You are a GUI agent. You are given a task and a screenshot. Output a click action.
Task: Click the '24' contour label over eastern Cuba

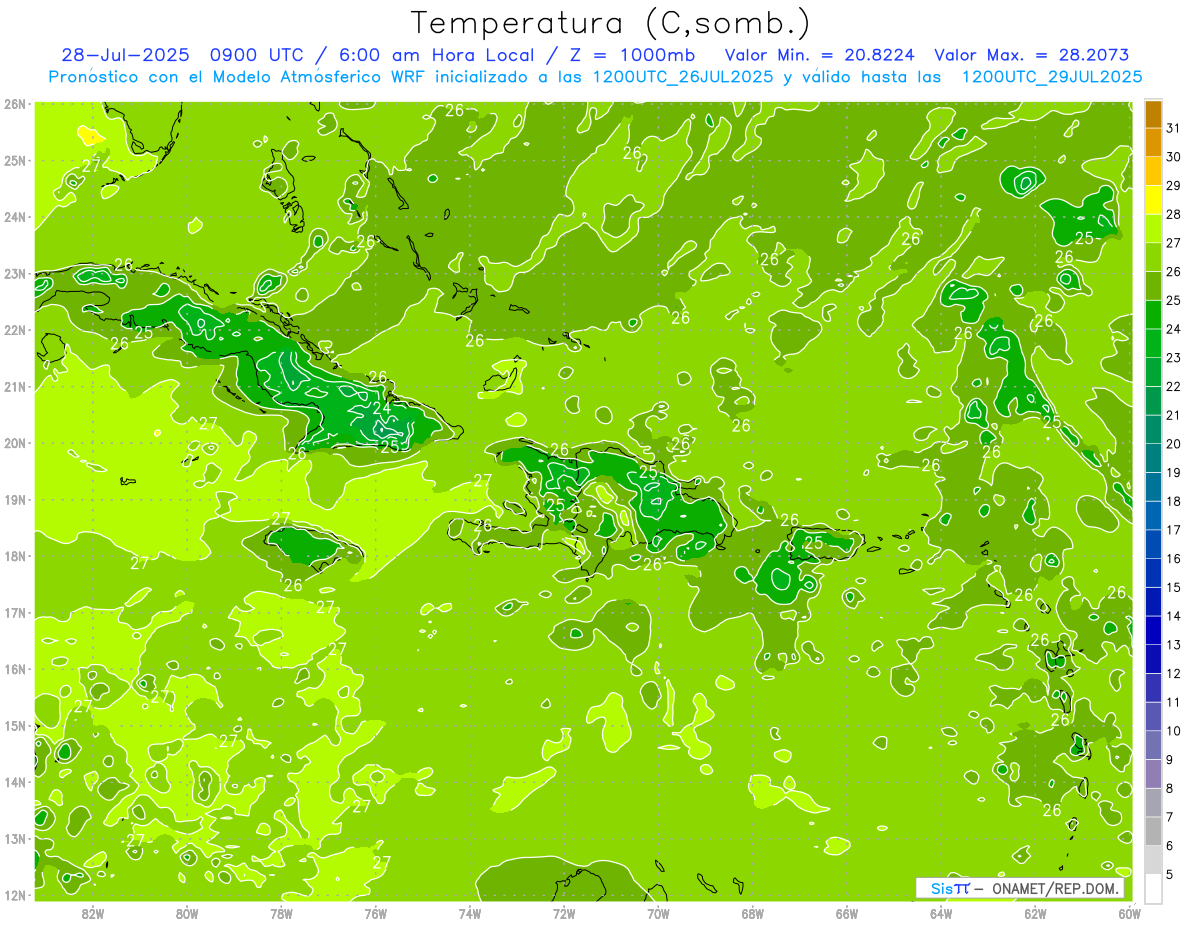[x=381, y=408]
